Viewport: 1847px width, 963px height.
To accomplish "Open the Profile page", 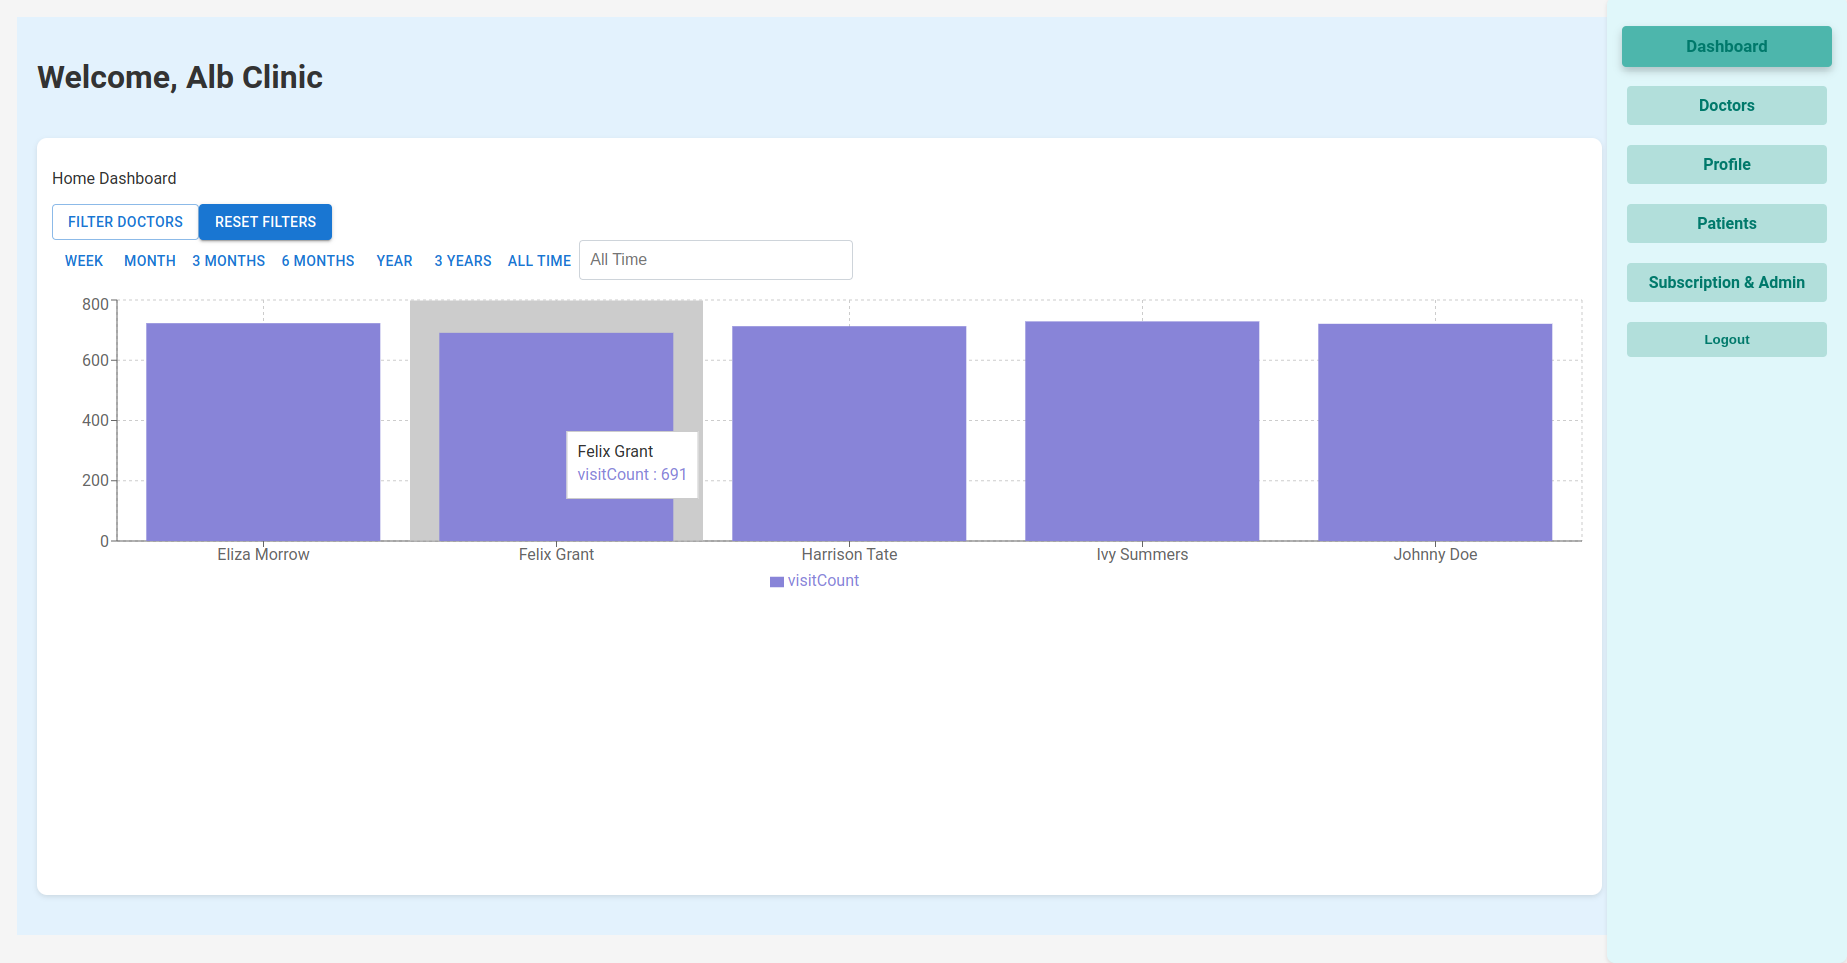I will click(x=1726, y=164).
